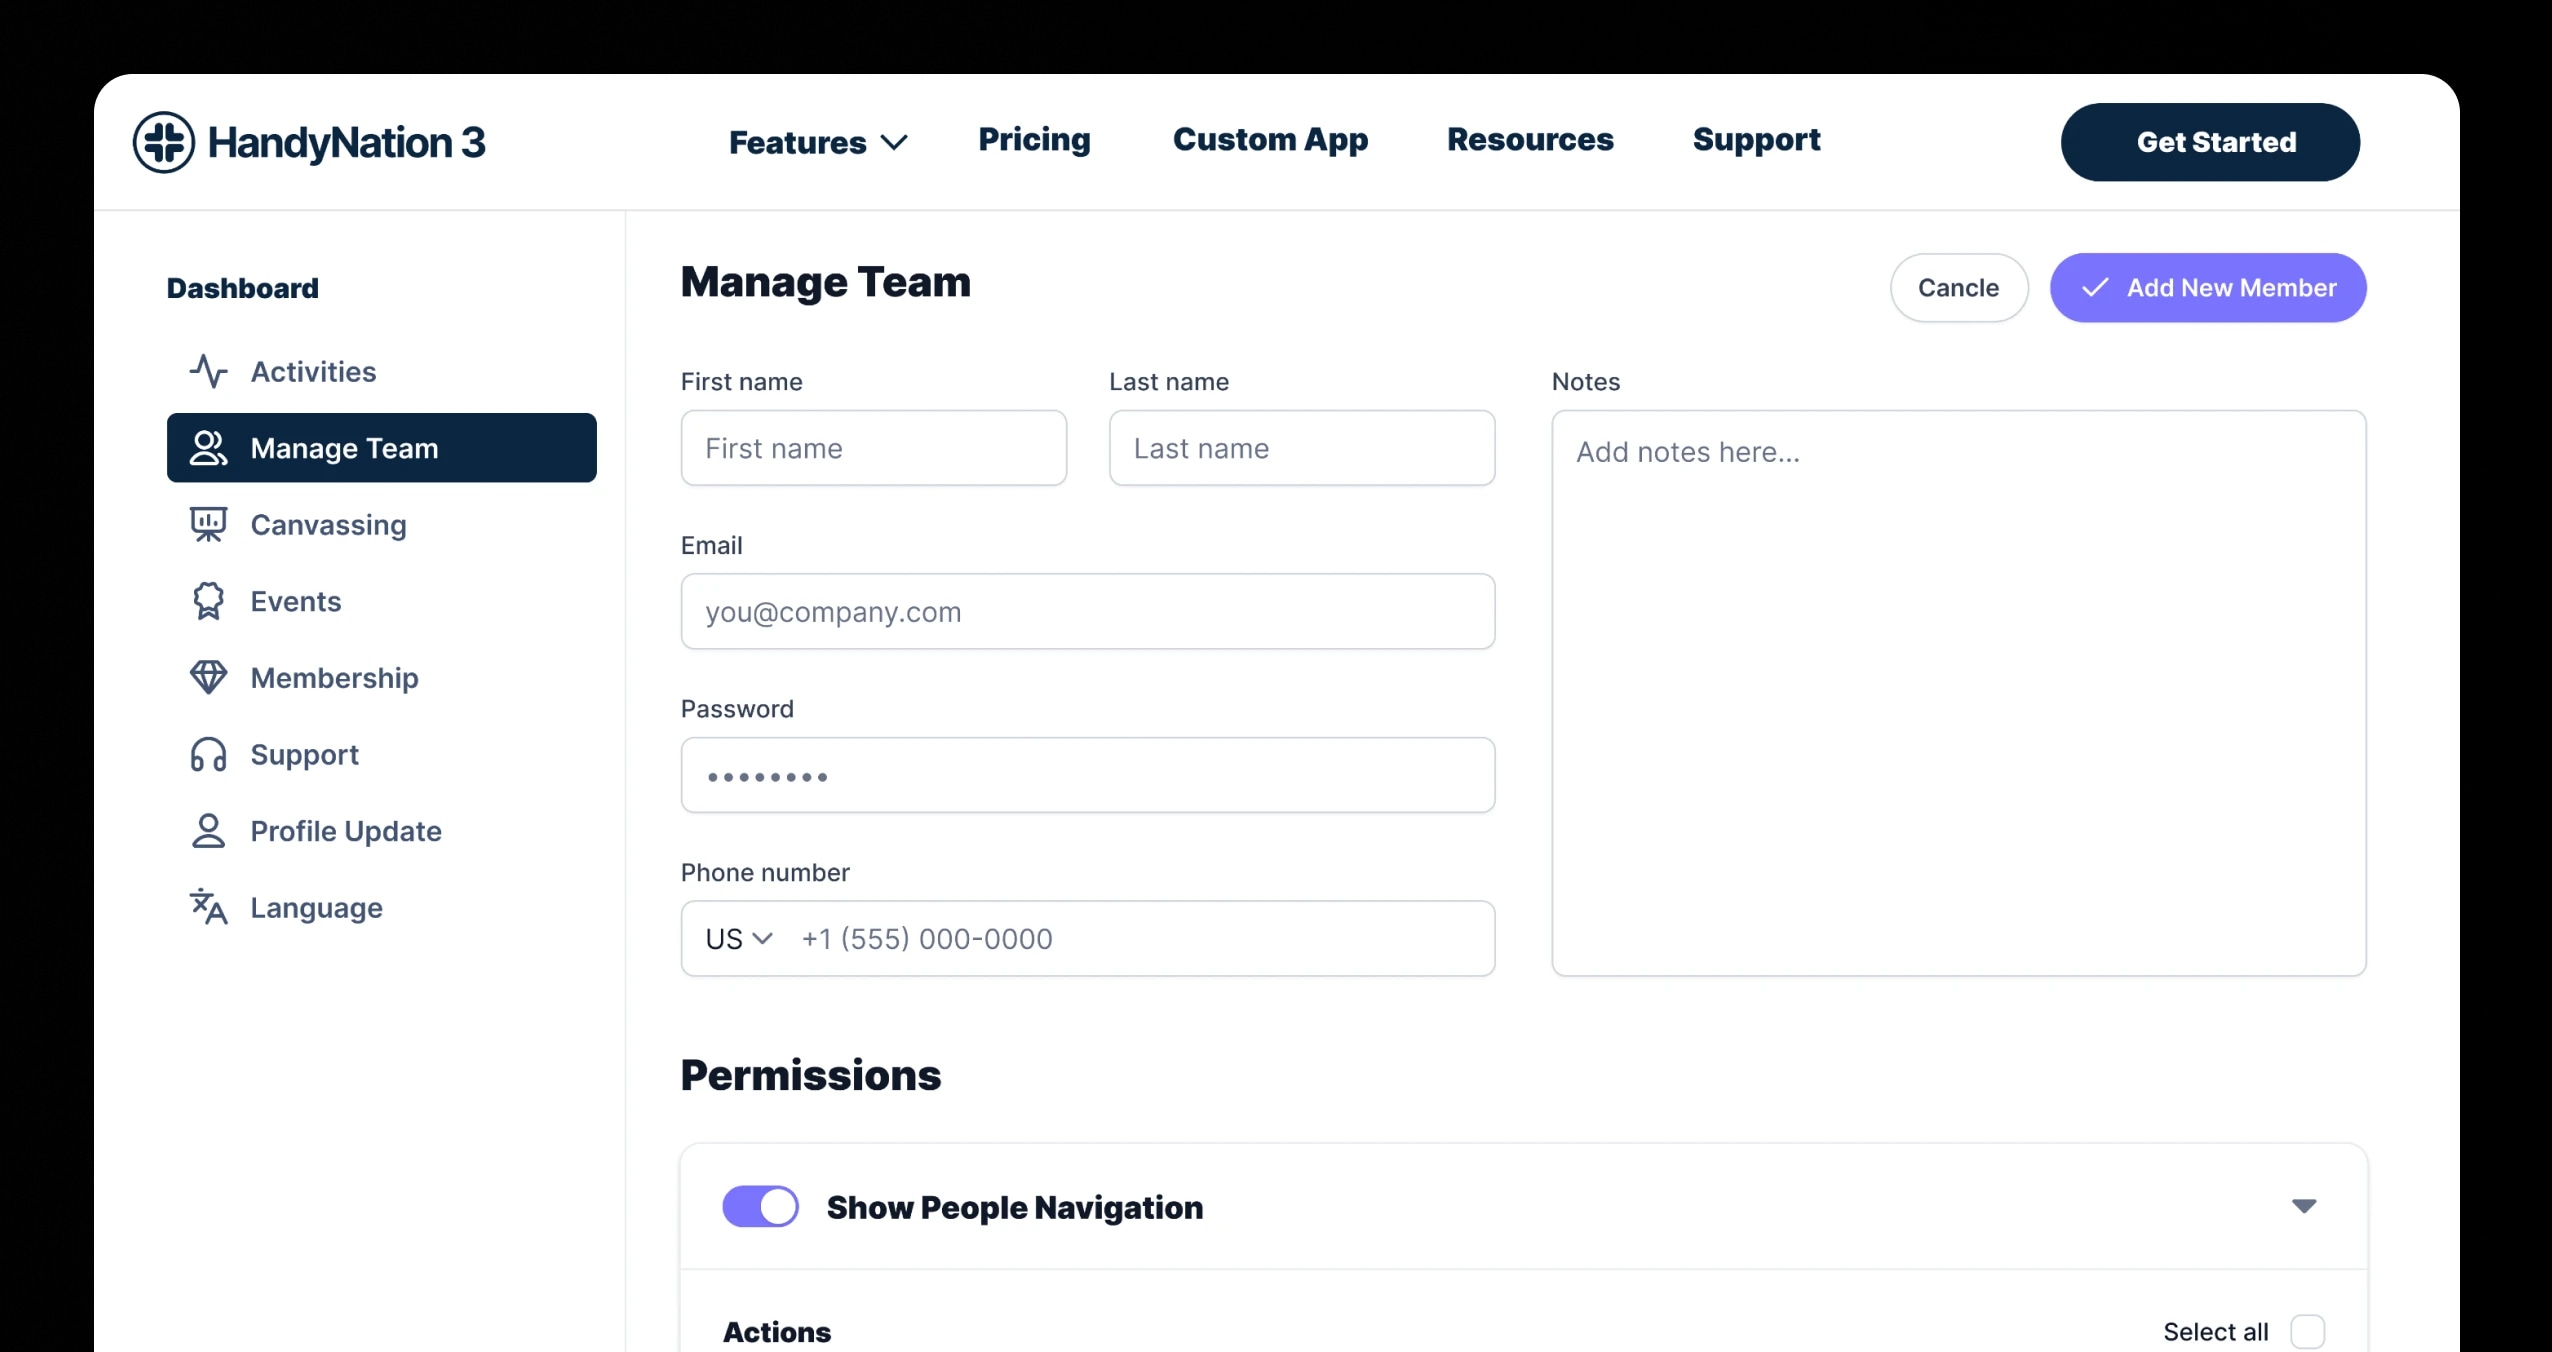This screenshot has height=1352, width=2552.
Task: Check the Select all checkbox
Action: click(2308, 1332)
